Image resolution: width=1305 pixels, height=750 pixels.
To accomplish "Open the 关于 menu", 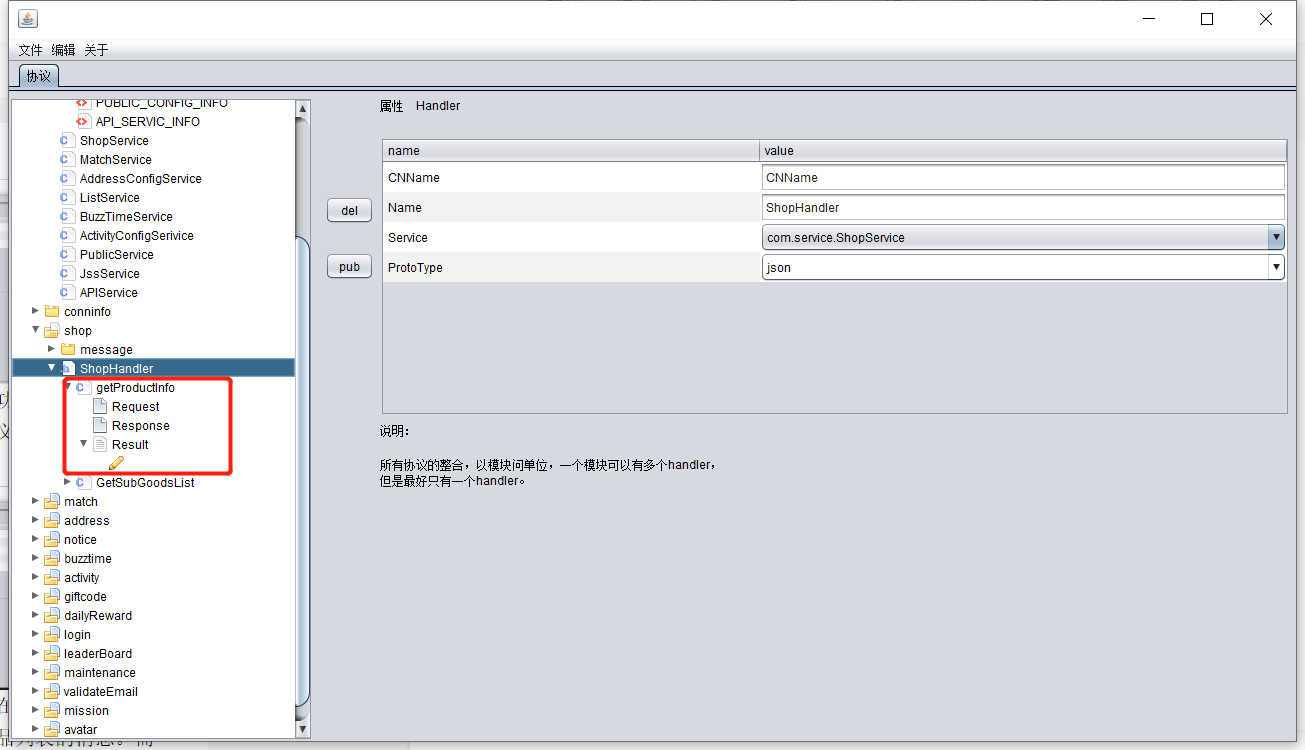I will click(96, 50).
